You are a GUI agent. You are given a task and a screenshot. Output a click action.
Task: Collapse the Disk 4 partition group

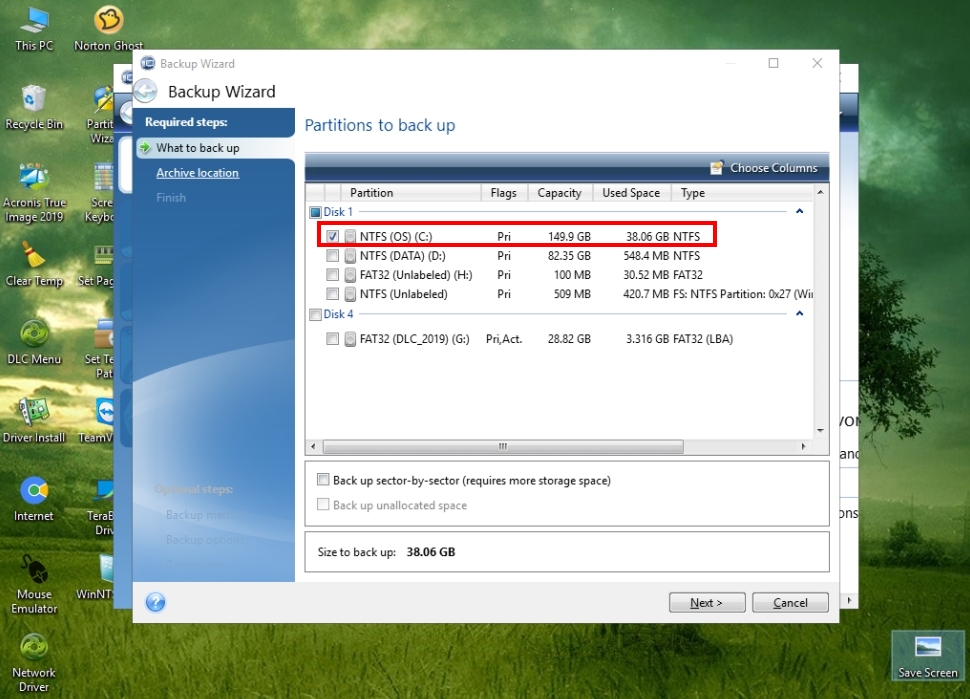tap(799, 314)
